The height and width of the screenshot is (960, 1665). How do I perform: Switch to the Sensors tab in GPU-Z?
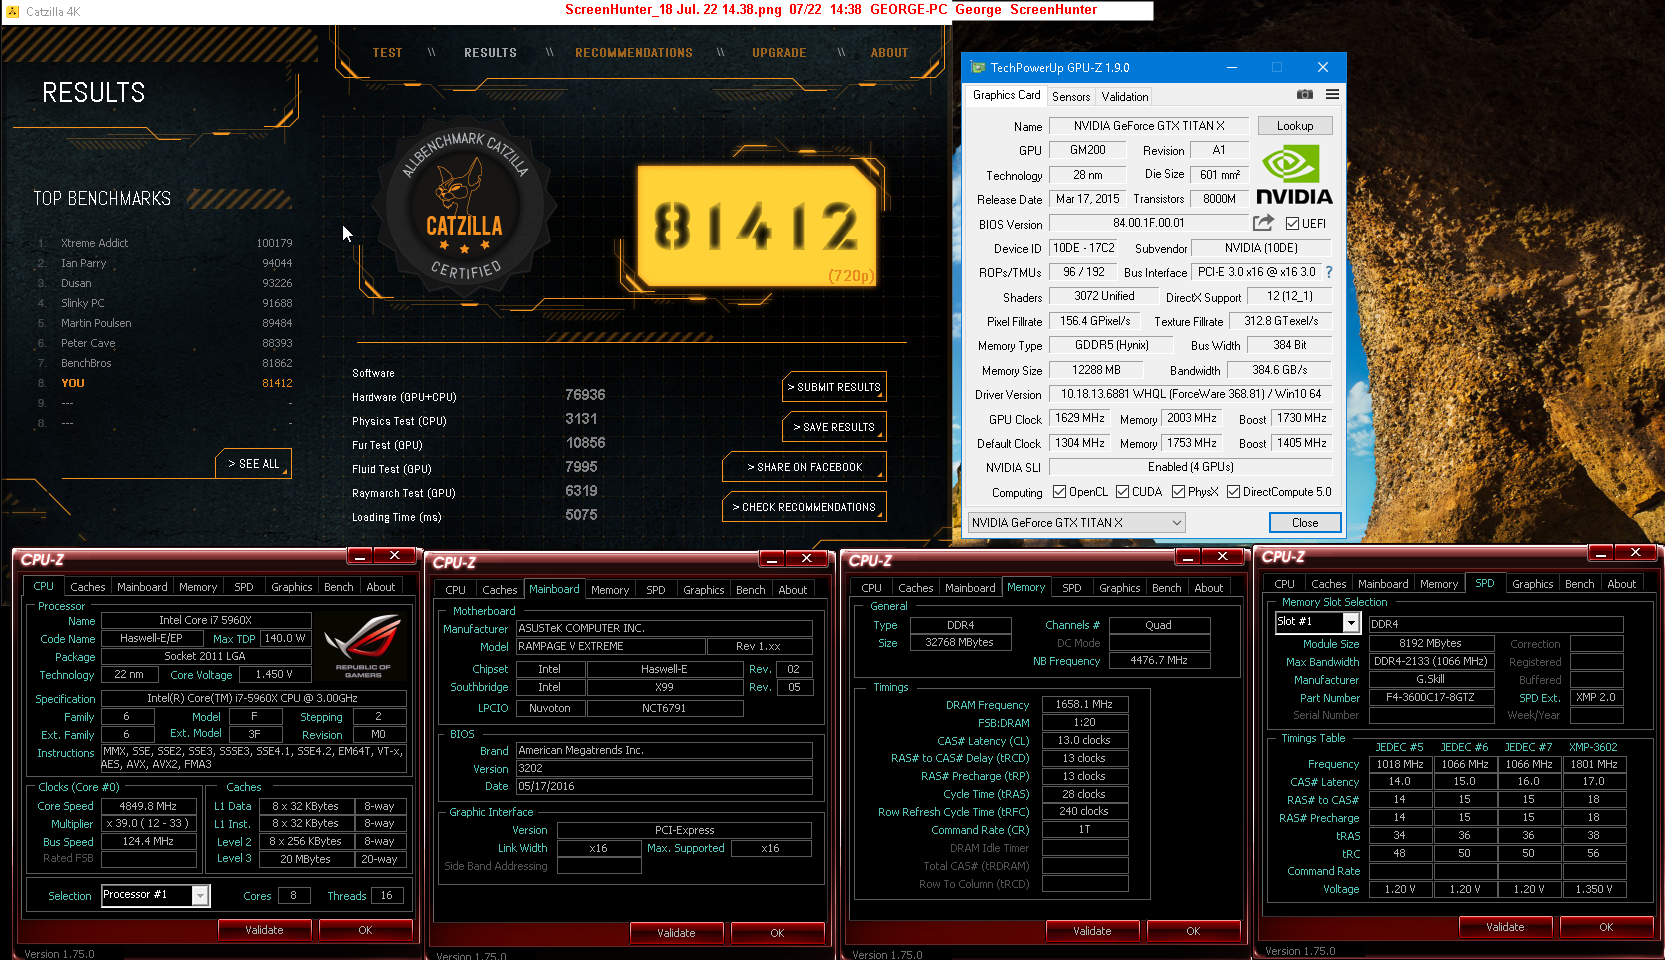(1070, 96)
